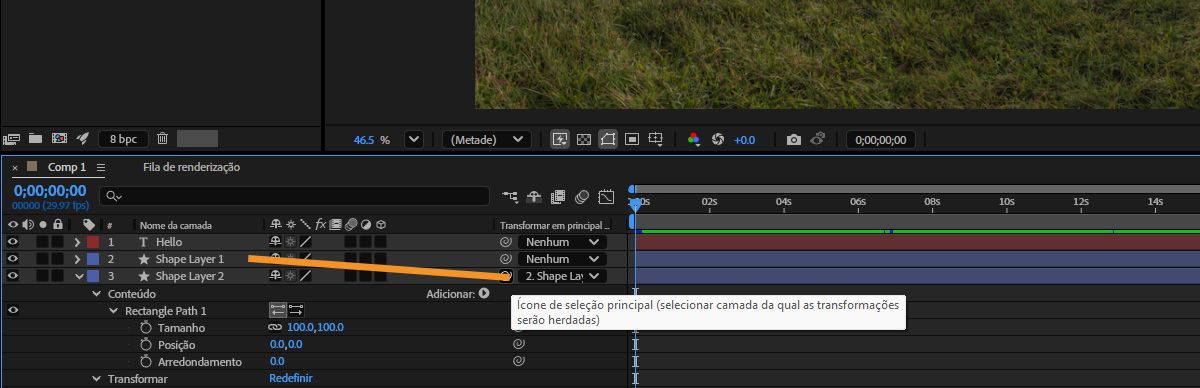Reset exposure in viewer

(717, 140)
